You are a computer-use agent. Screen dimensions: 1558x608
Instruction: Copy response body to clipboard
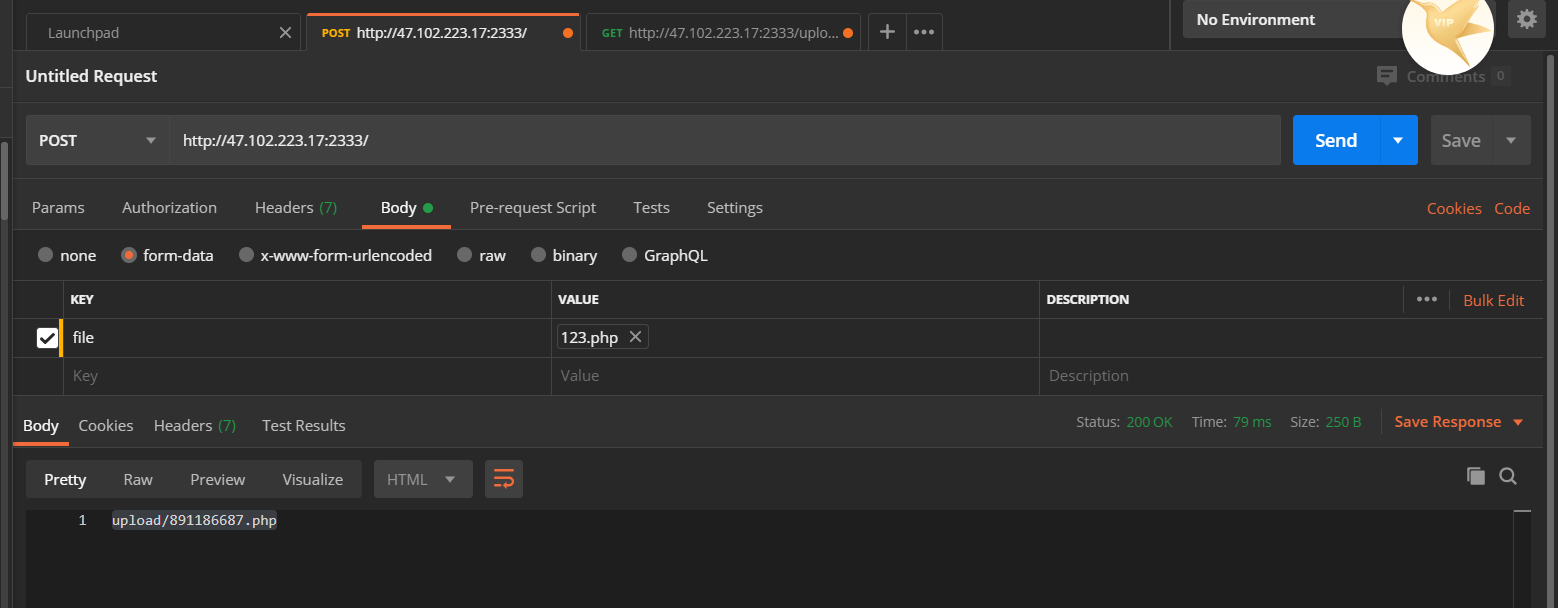(x=1475, y=476)
